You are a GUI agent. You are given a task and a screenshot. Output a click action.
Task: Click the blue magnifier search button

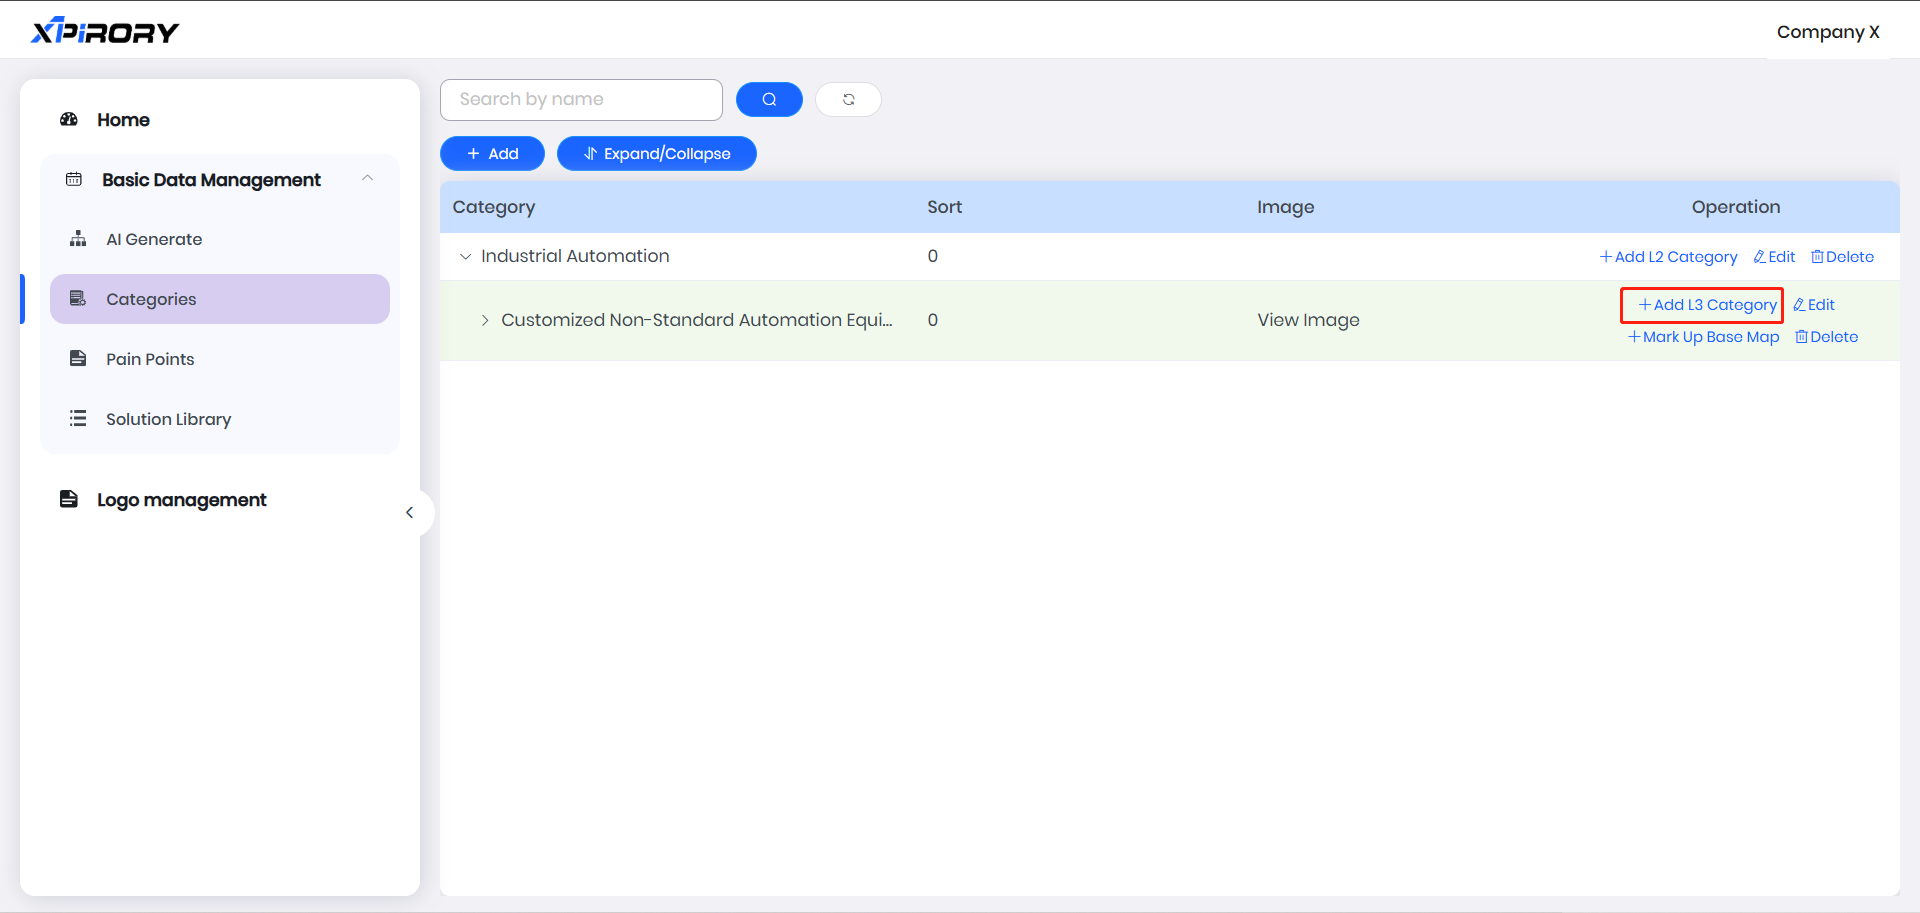point(769,99)
